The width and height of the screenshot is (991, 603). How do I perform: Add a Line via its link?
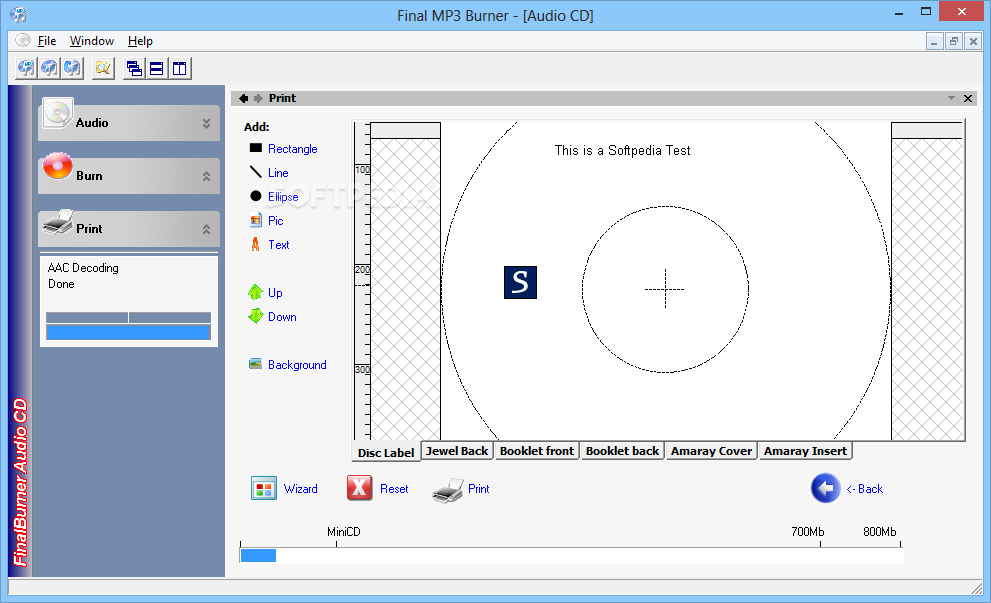(278, 173)
